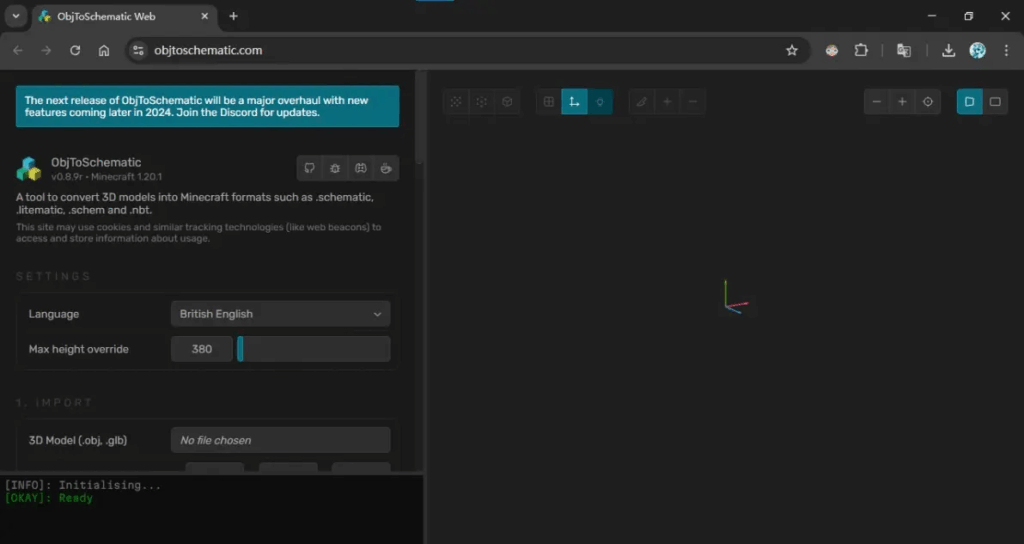Reload the objtoschematic.com page
1024x544 pixels.
75,50
